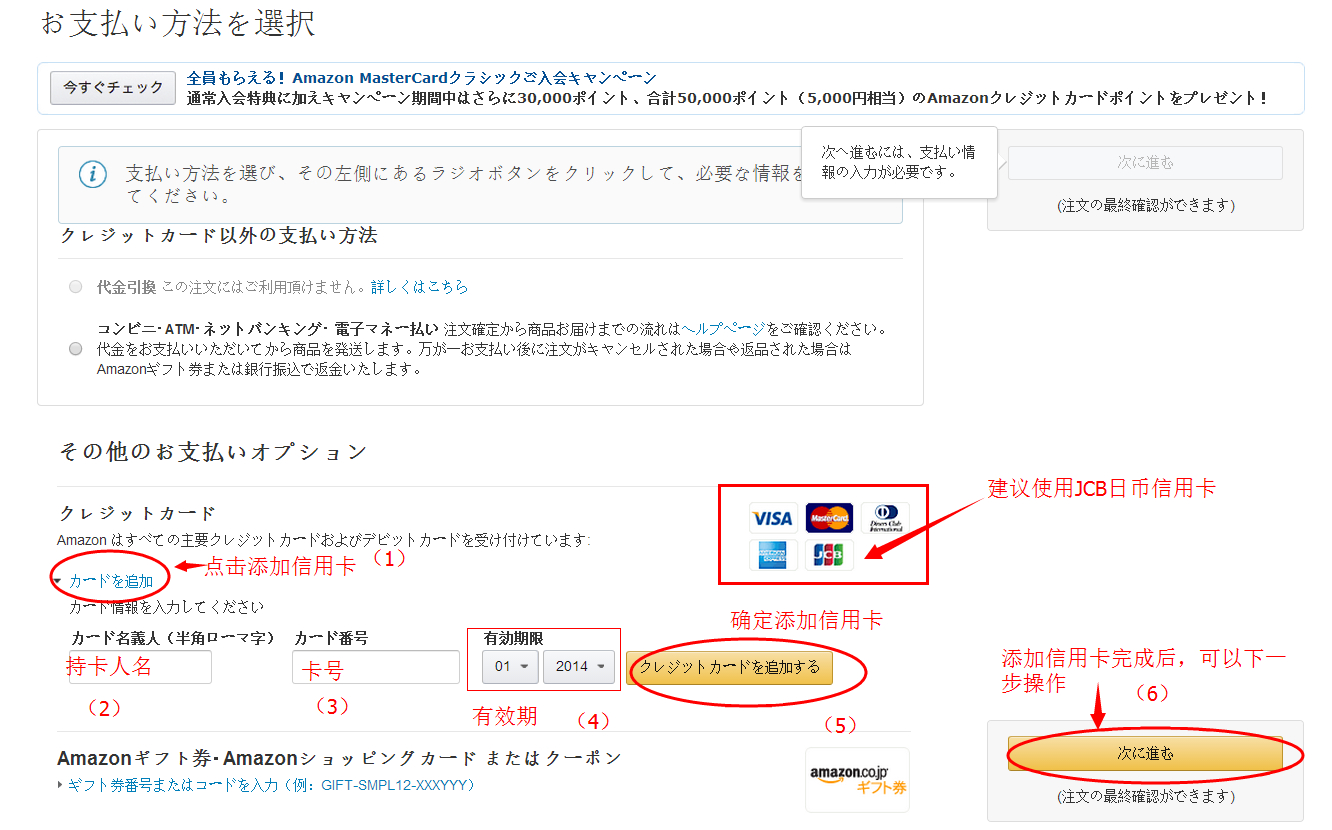This screenshot has width=1332, height=830.
Task: Select the 代金引換 radio button
Action: point(76,287)
